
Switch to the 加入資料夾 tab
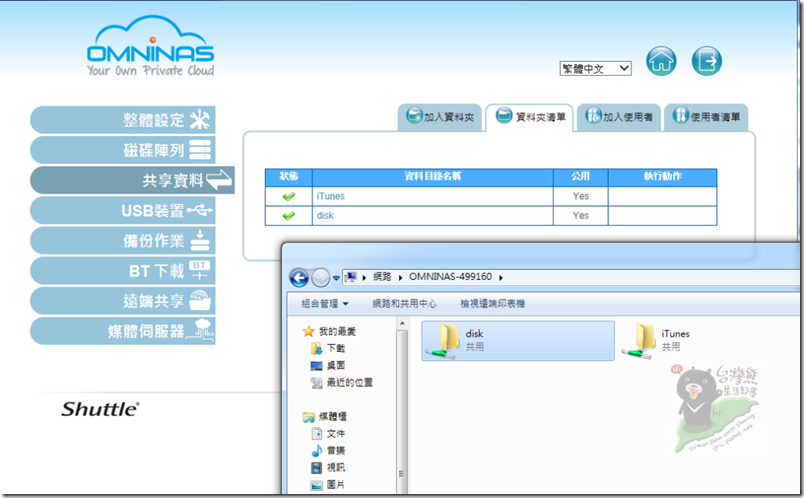point(440,117)
